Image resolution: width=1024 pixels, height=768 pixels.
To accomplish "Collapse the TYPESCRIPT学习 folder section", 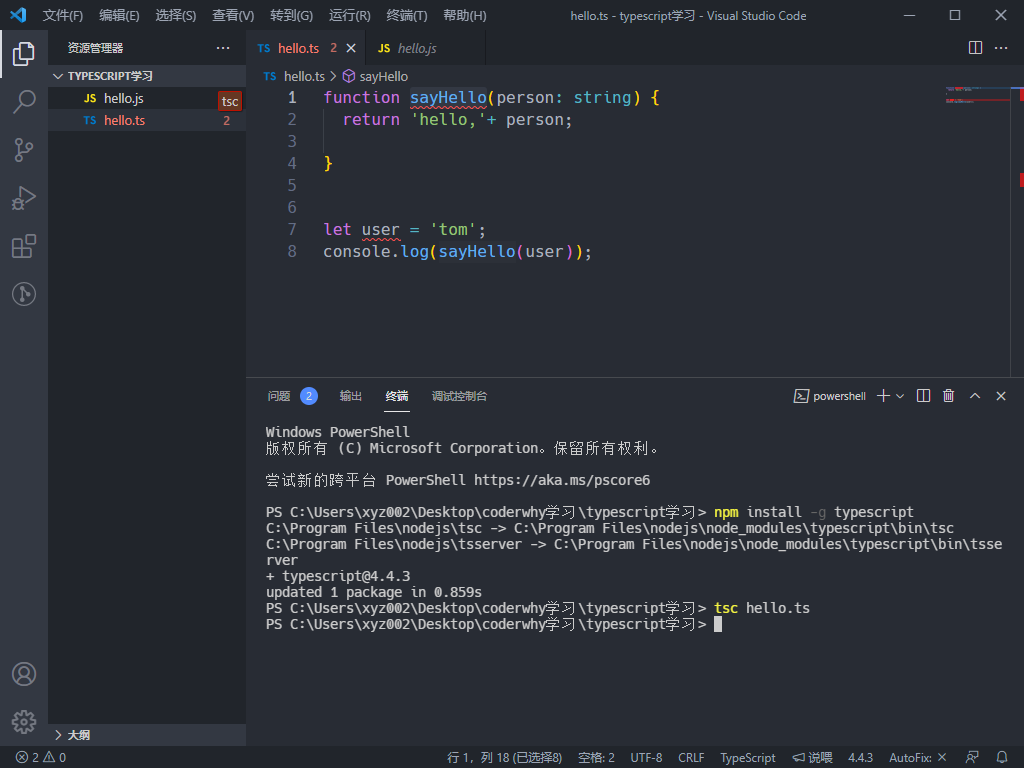I will [147, 76].
